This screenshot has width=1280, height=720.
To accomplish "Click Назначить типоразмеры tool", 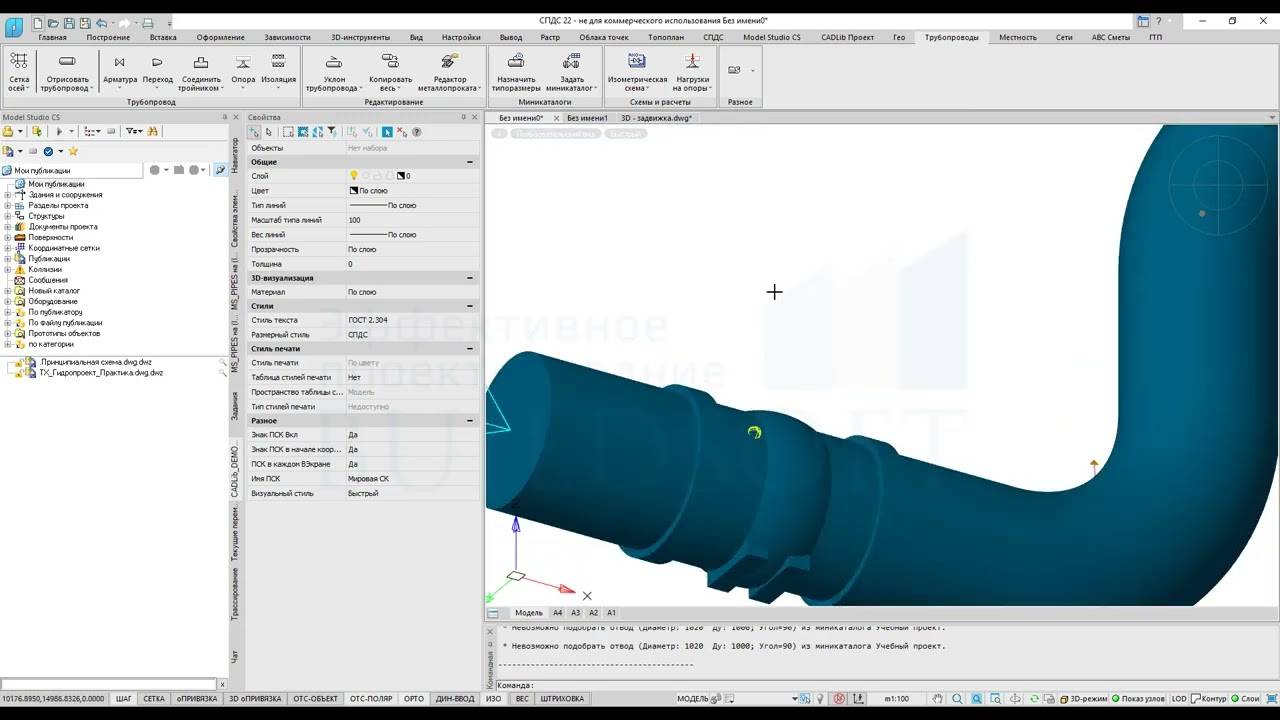I will pos(516,72).
